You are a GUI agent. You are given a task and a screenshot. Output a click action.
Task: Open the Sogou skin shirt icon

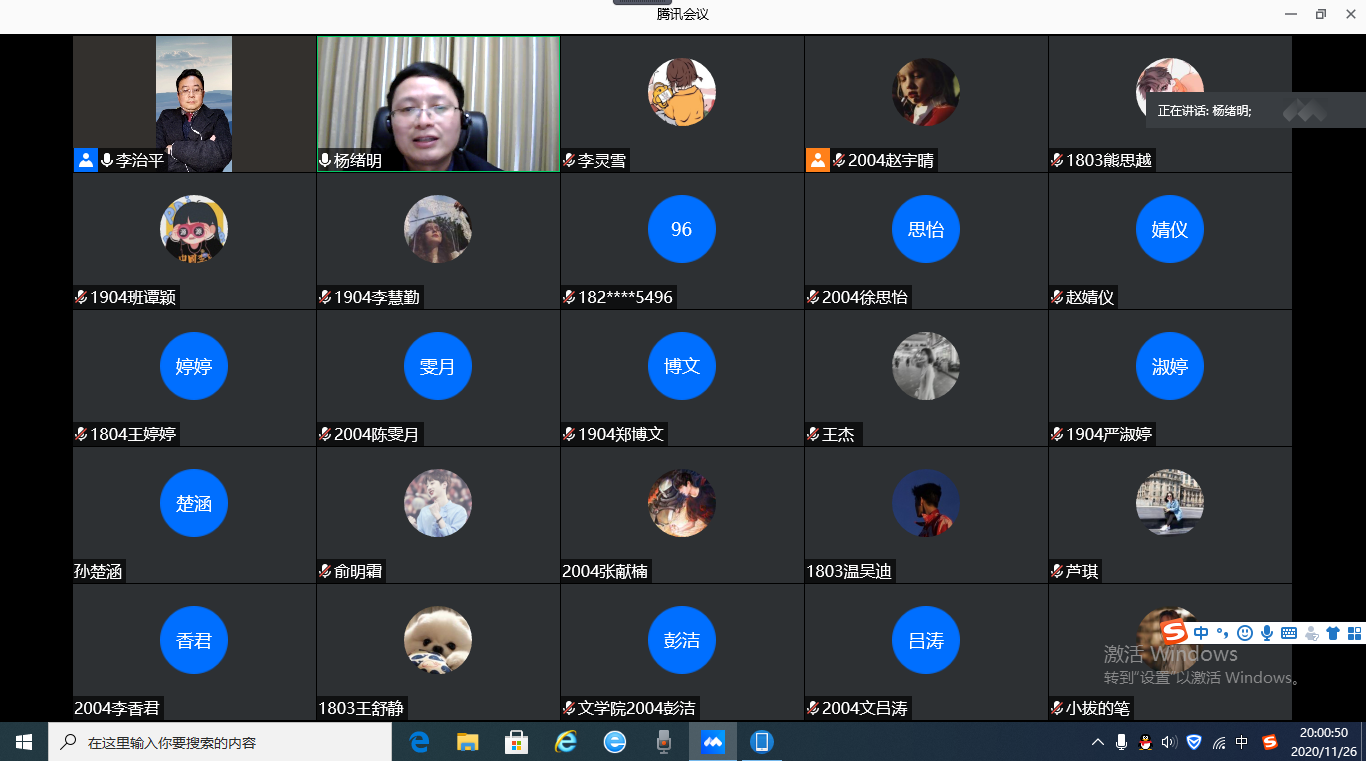[x=1332, y=633]
